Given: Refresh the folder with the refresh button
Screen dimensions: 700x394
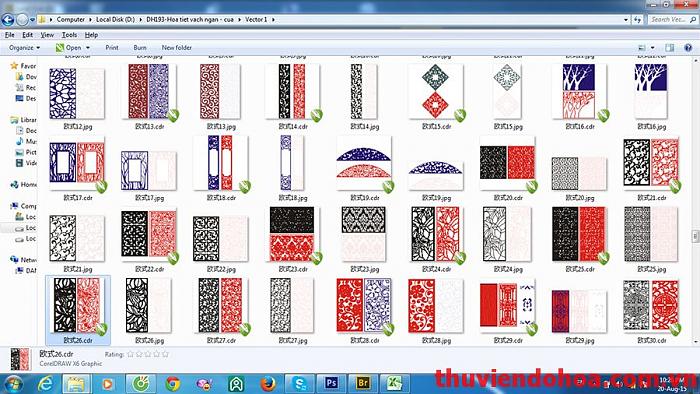Looking at the screenshot, I should (x=638, y=20).
